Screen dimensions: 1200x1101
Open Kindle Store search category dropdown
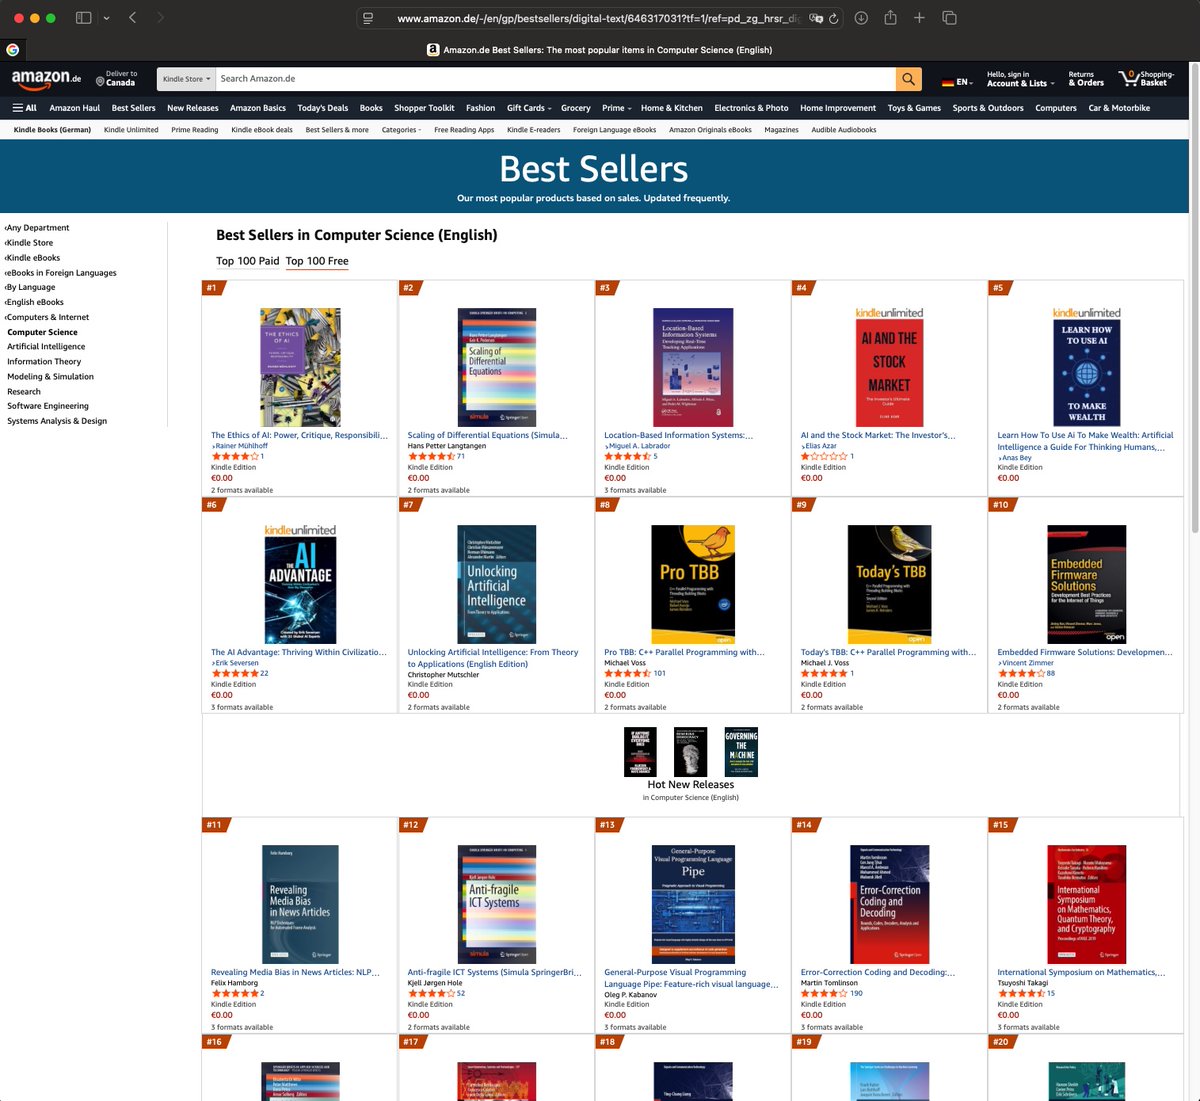click(x=186, y=79)
